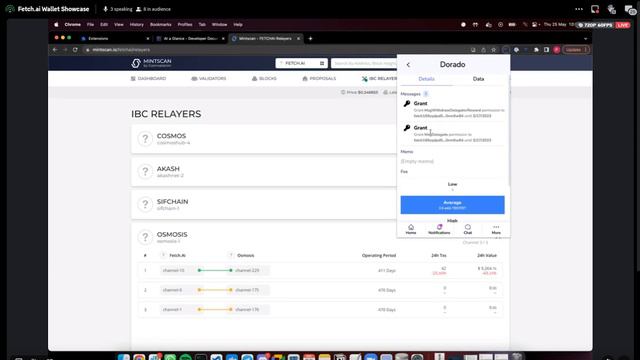Close the Mintscan browser tab
The height and width of the screenshot is (360, 640).
(x=298, y=38)
